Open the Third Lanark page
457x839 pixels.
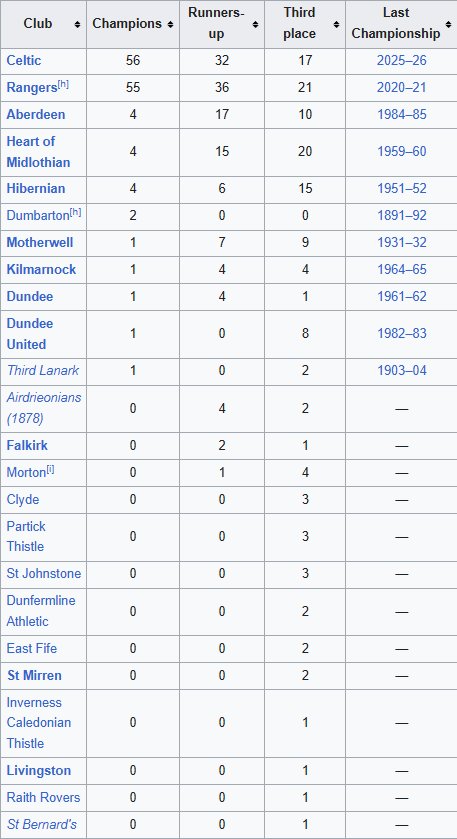pyautogui.click(x=43, y=370)
